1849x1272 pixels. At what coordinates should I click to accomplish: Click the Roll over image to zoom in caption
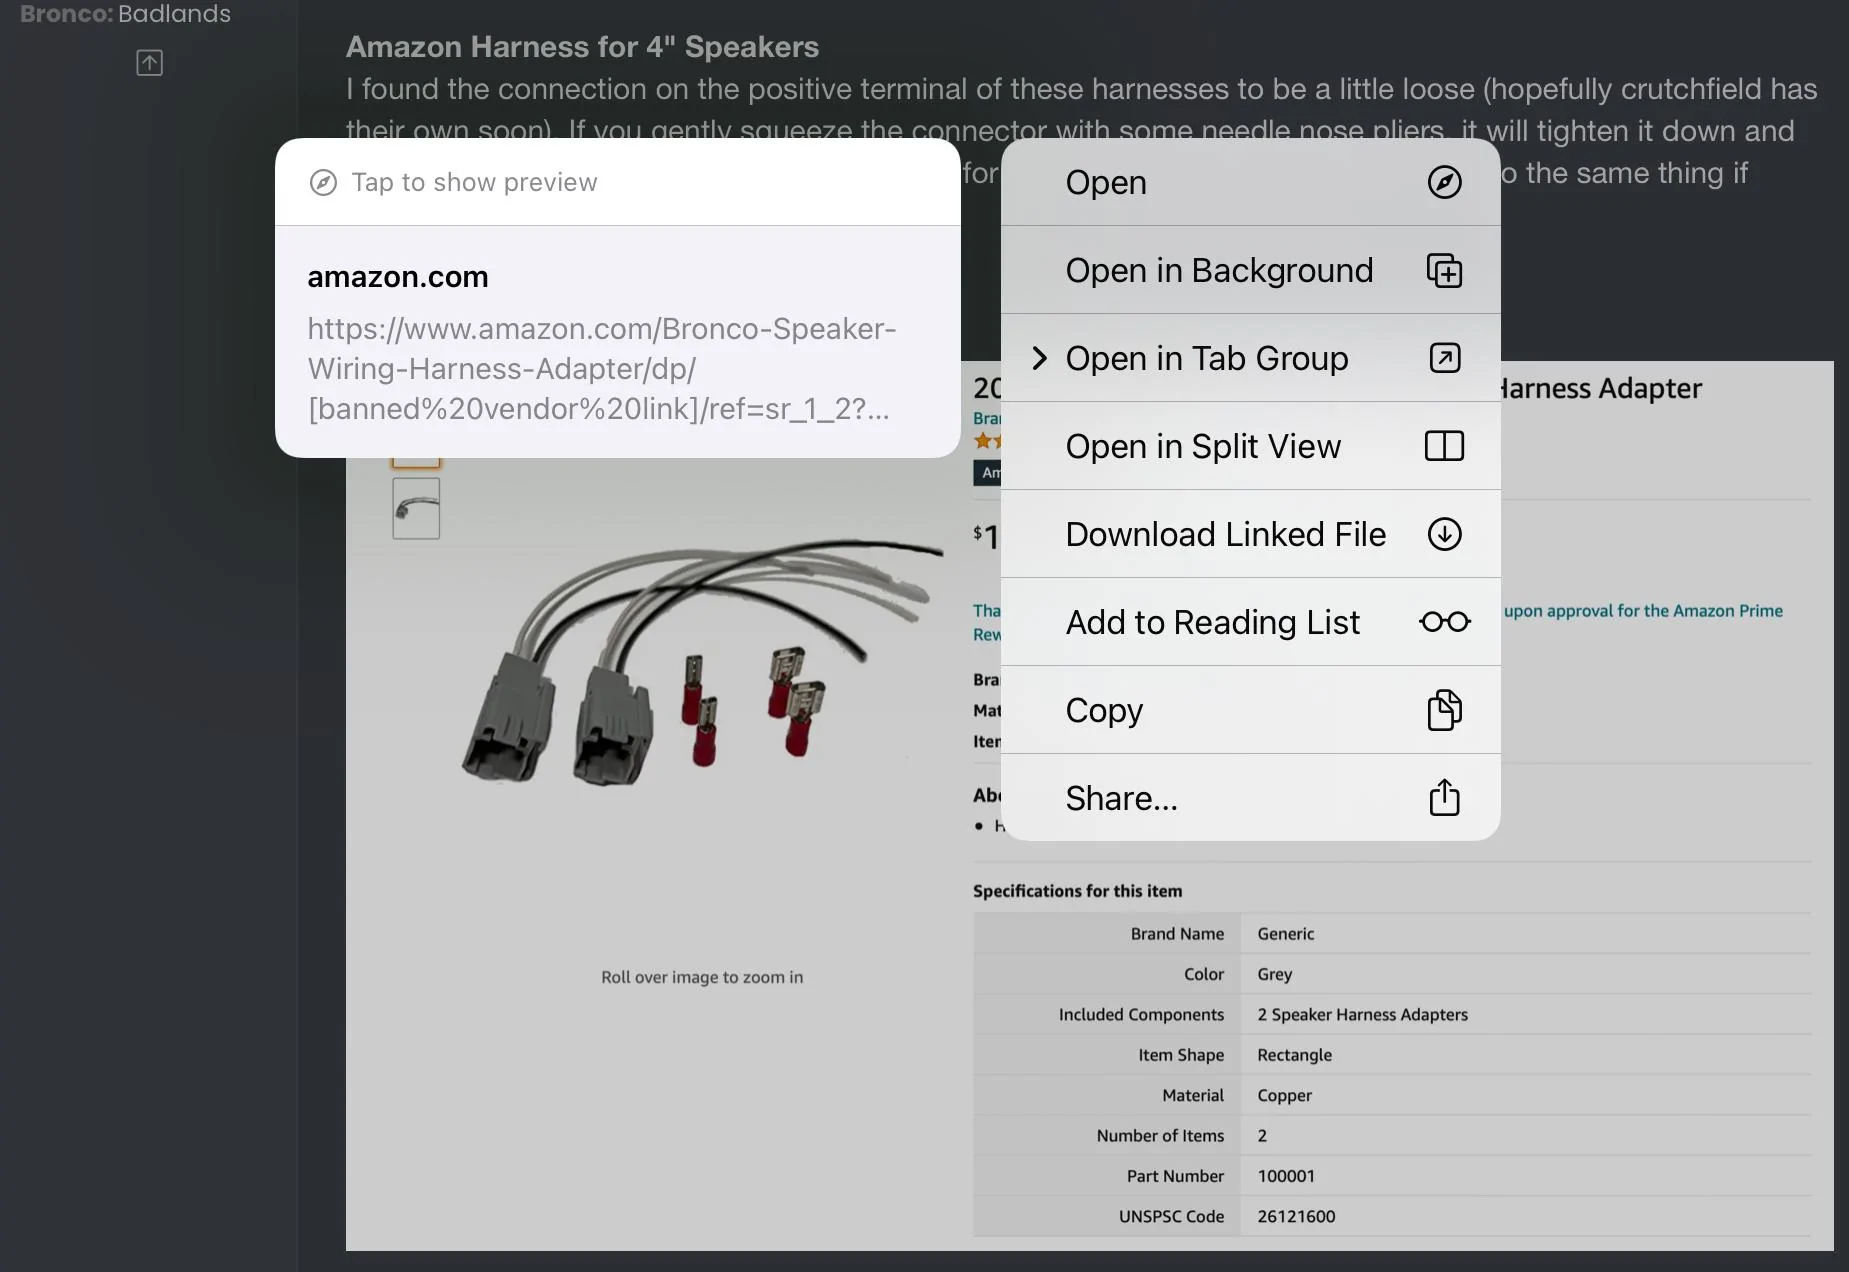point(702,977)
